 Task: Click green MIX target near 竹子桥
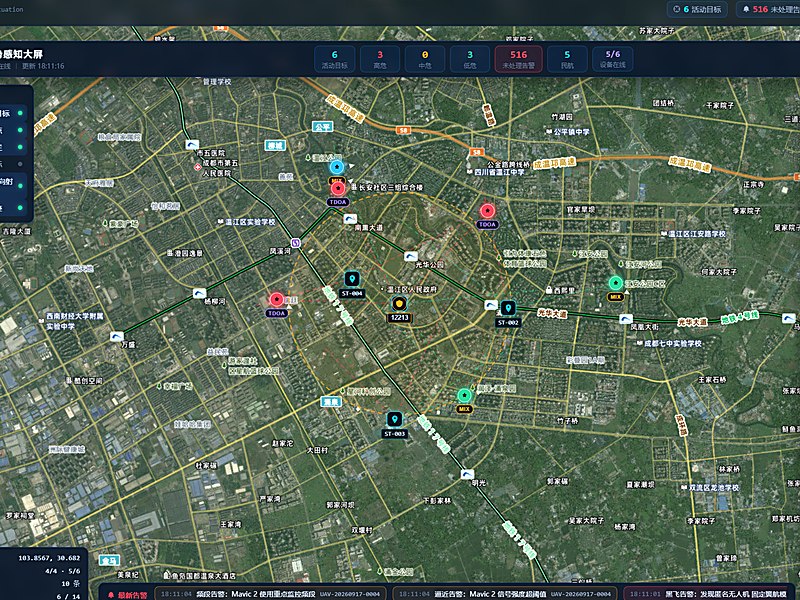[464, 395]
